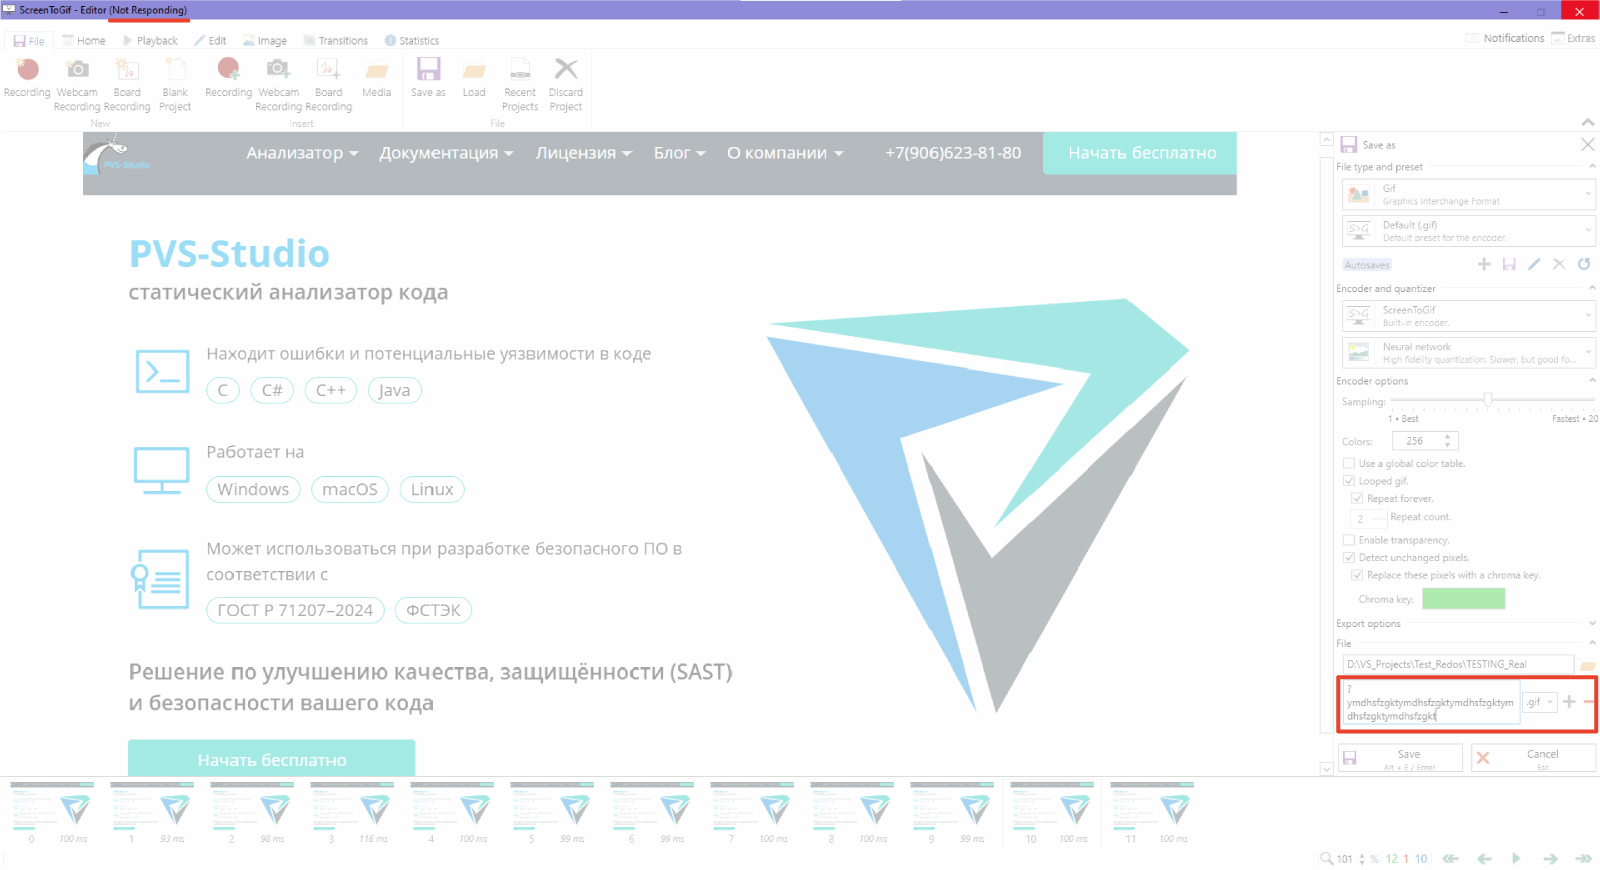Open Board Recording in the New group

127,84
